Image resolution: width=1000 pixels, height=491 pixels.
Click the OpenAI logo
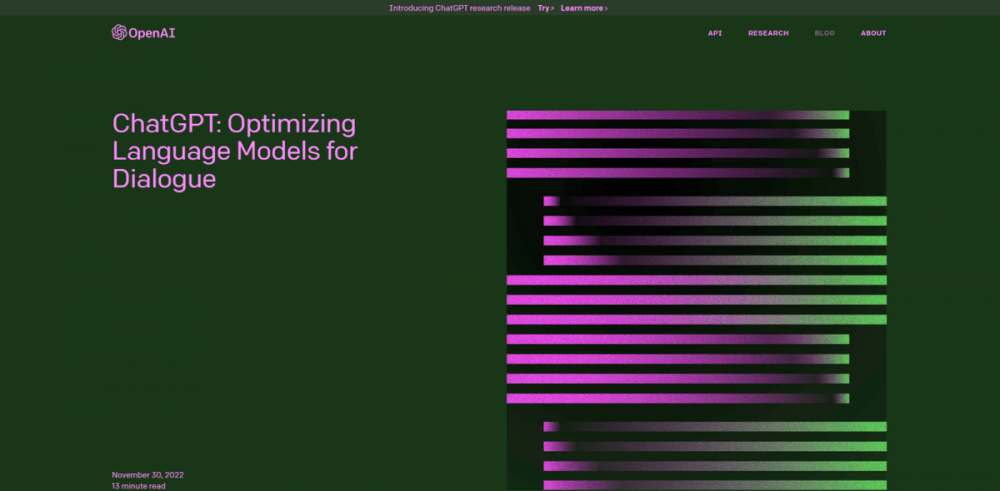(143, 33)
